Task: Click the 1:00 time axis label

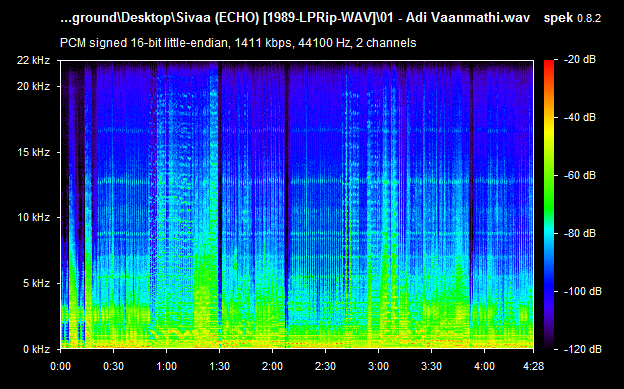Action: point(166,366)
